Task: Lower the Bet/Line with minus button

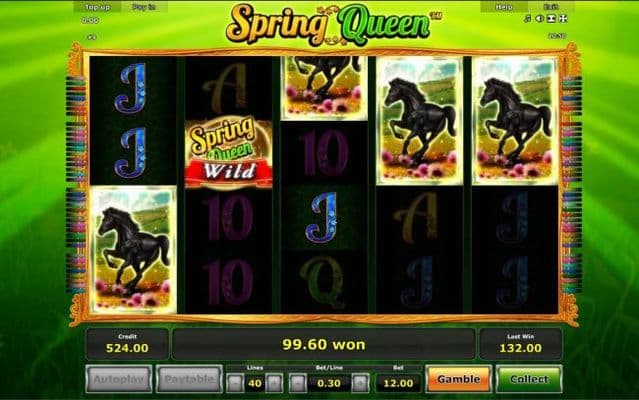Action: click(x=297, y=383)
